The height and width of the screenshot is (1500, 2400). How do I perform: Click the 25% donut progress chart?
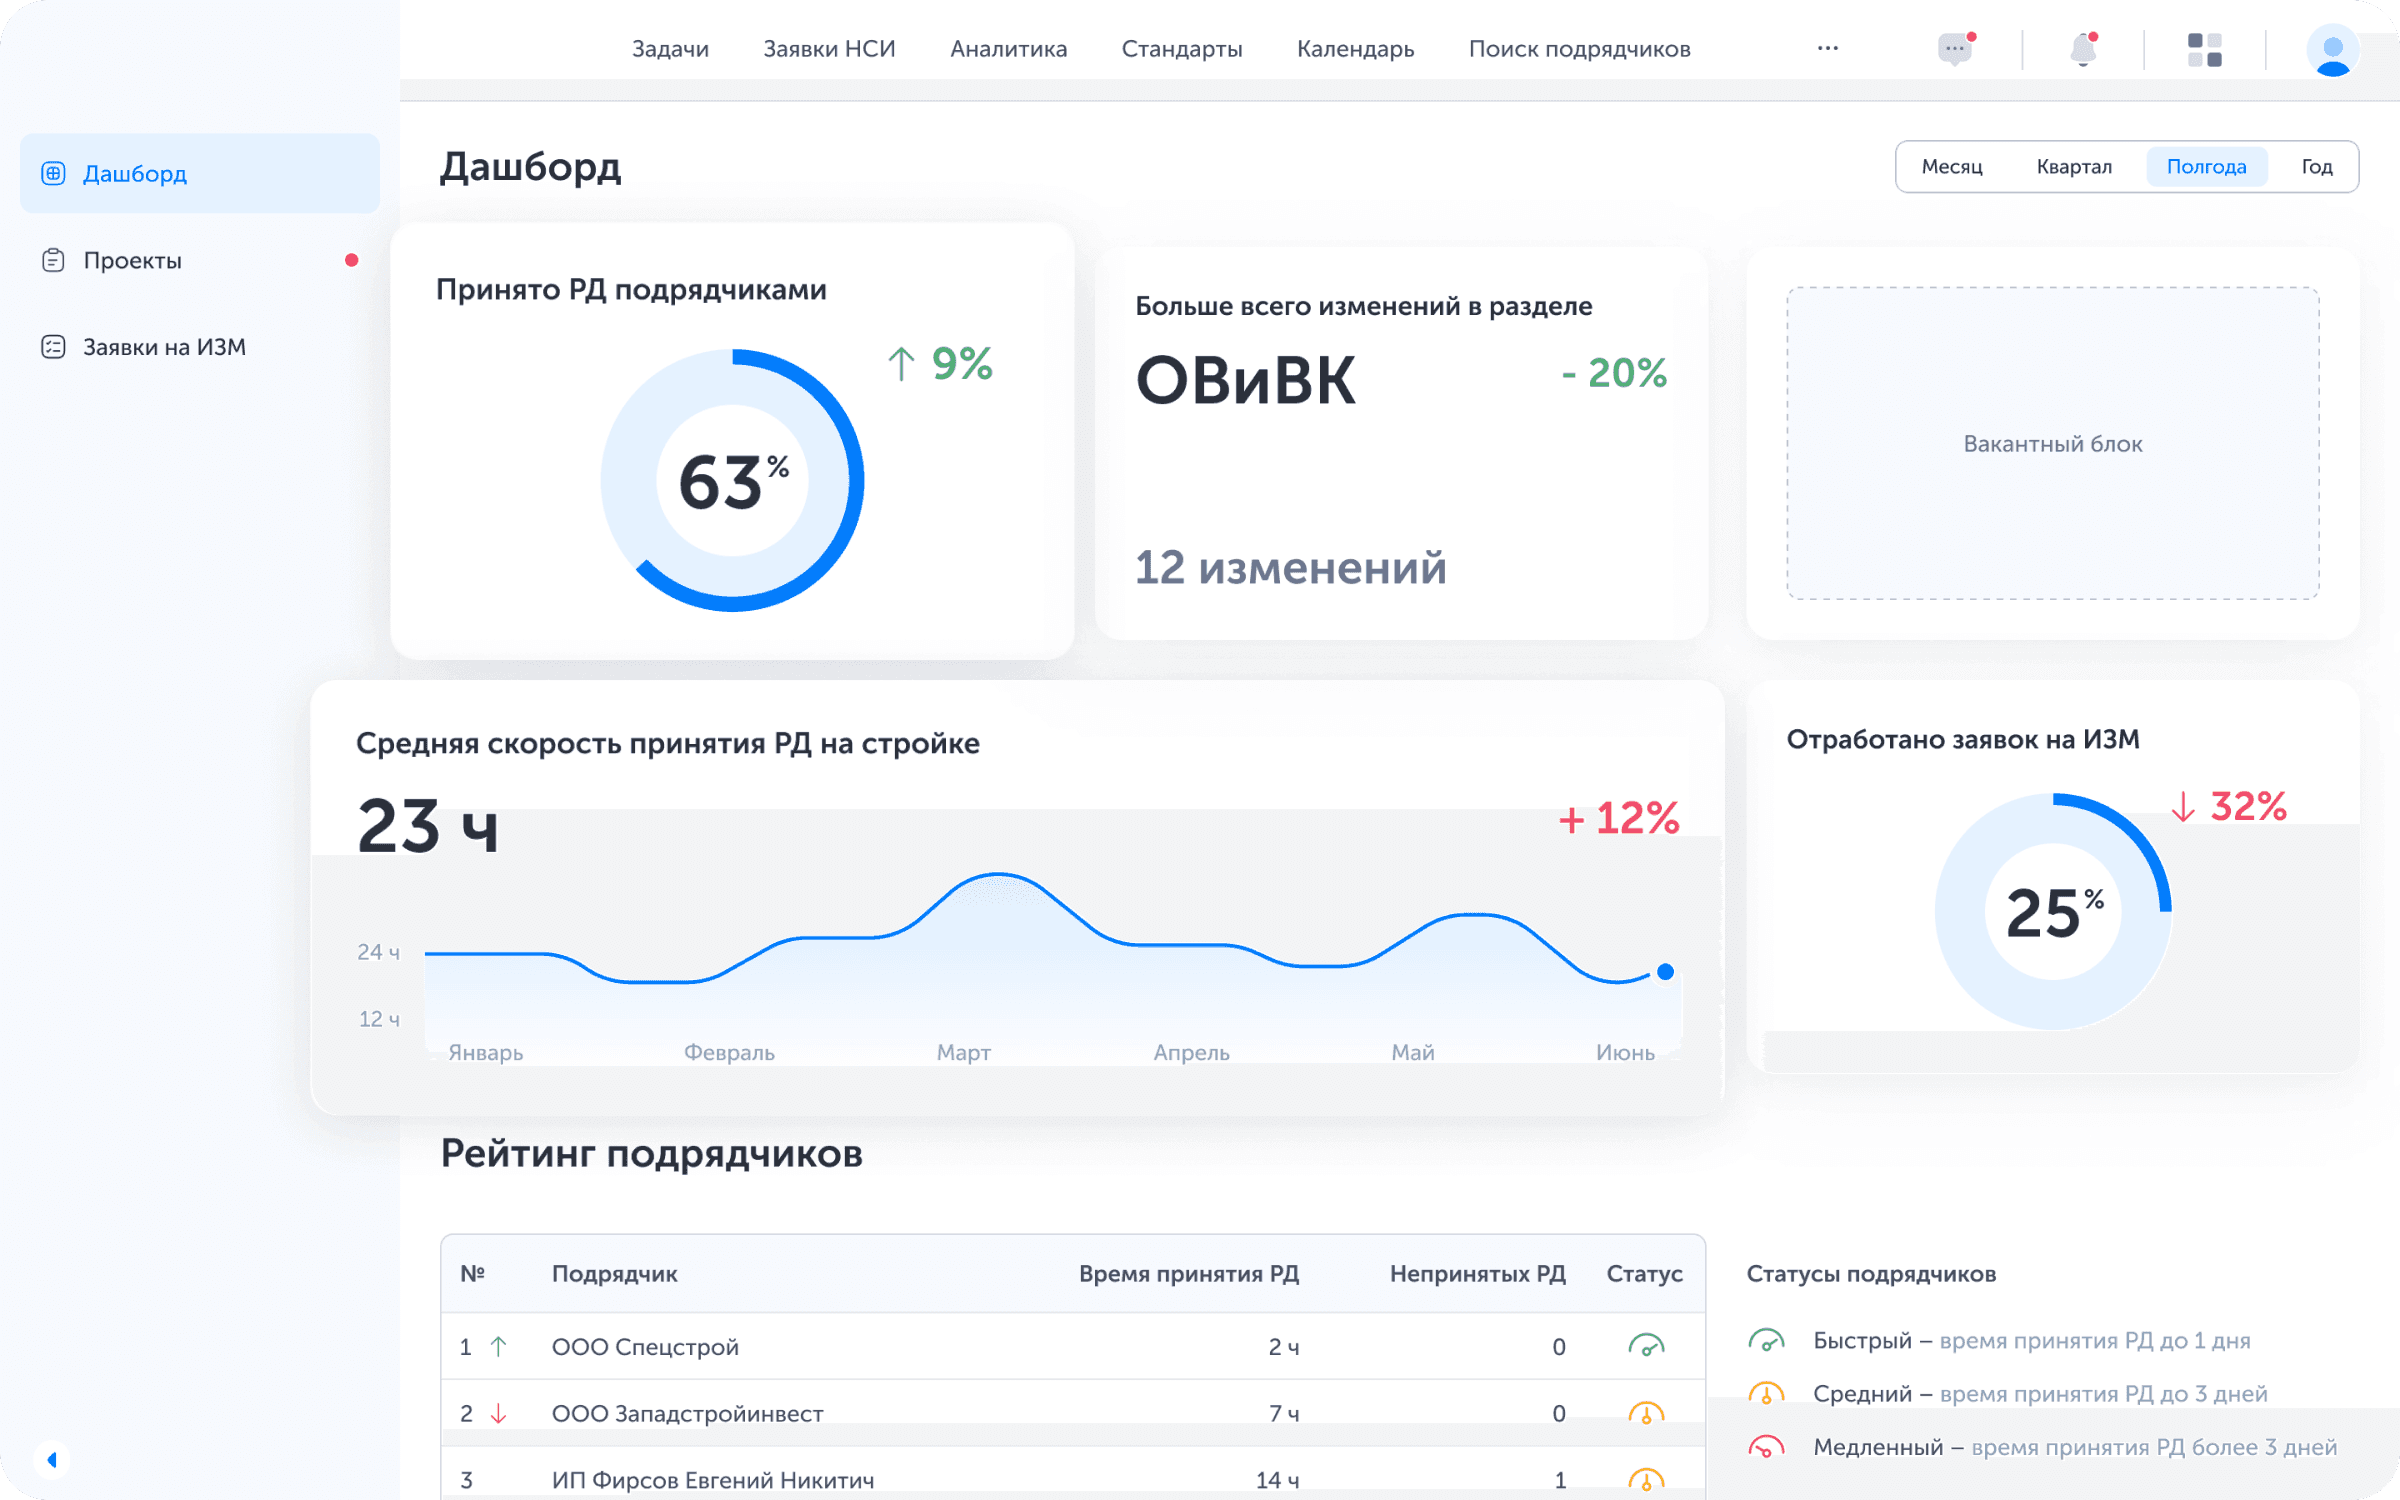(2053, 911)
